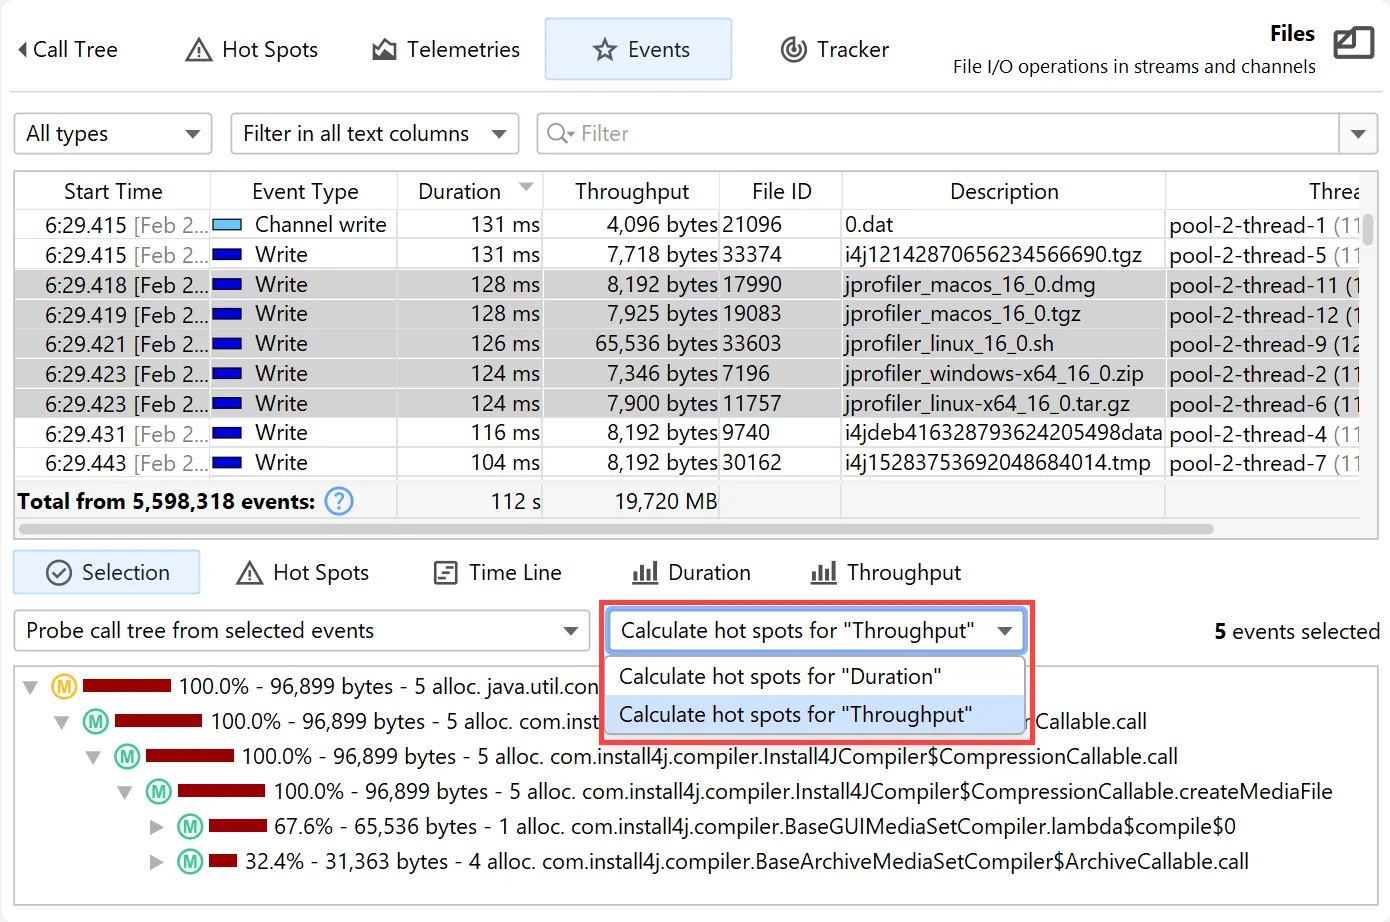Expand the 32.4% ArchiveCallable.call node
The height and width of the screenshot is (922, 1390).
click(x=156, y=862)
